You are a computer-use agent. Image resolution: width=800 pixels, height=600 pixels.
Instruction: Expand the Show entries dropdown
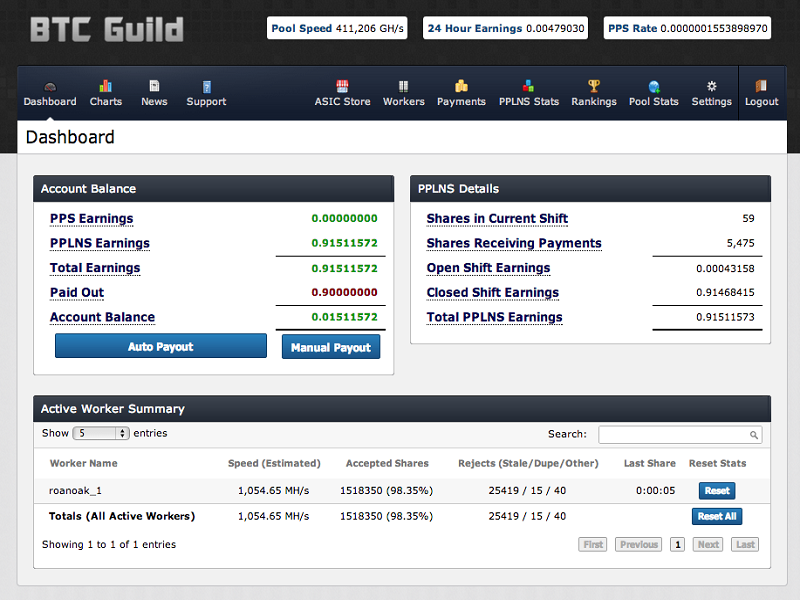tap(101, 434)
